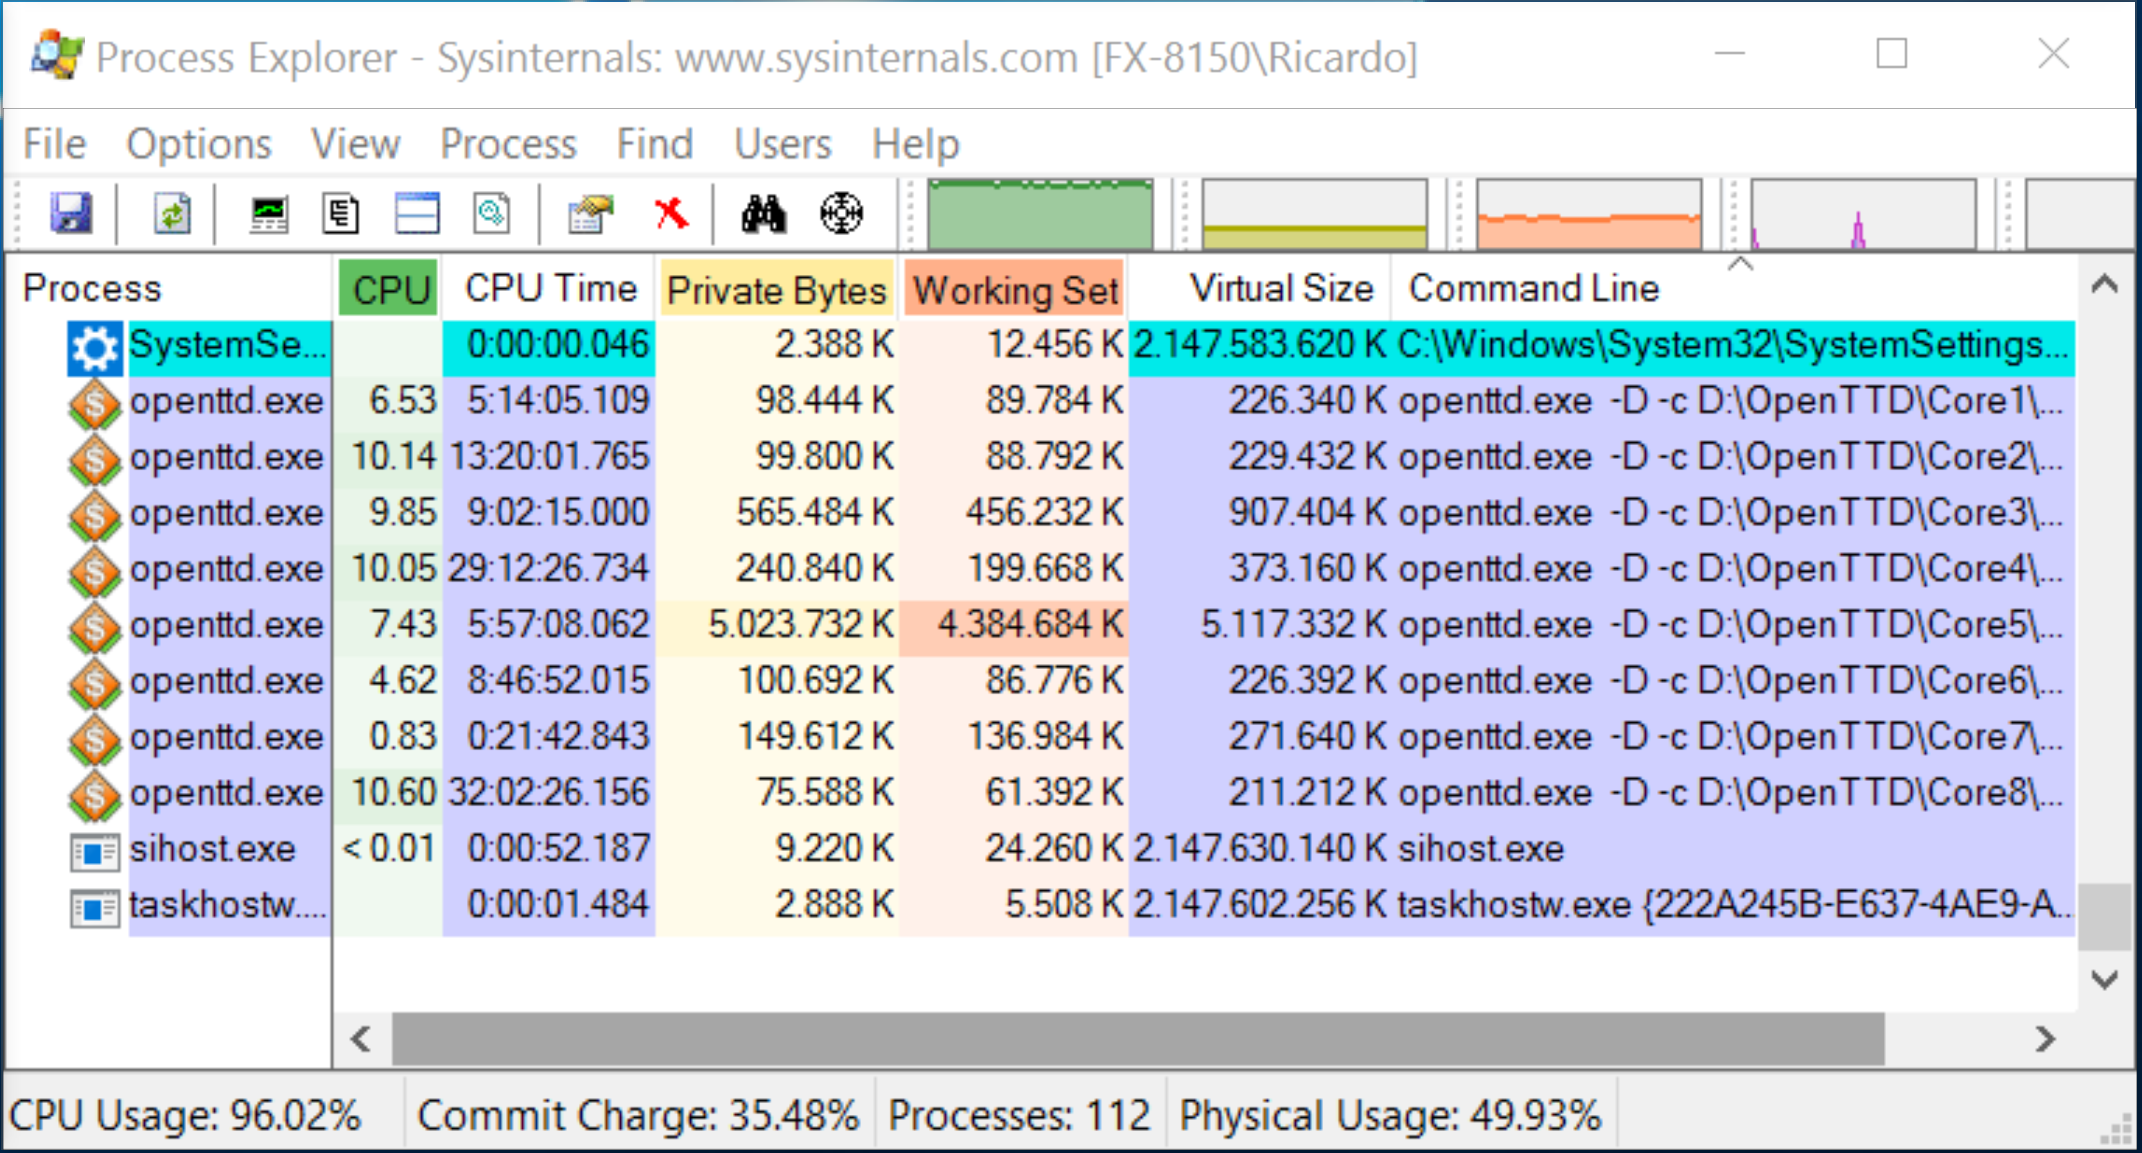The width and height of the screenshot is (2142, 1153).
Task: Click Physical Usage: 49.93% in status bar
Action: tap(1390, 1115)
